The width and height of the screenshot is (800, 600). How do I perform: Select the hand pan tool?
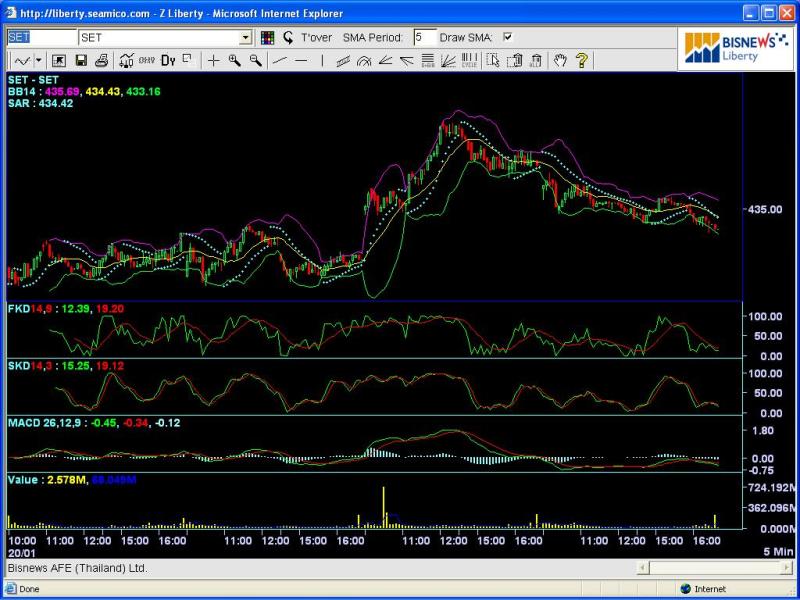click(x=560, y=61)
